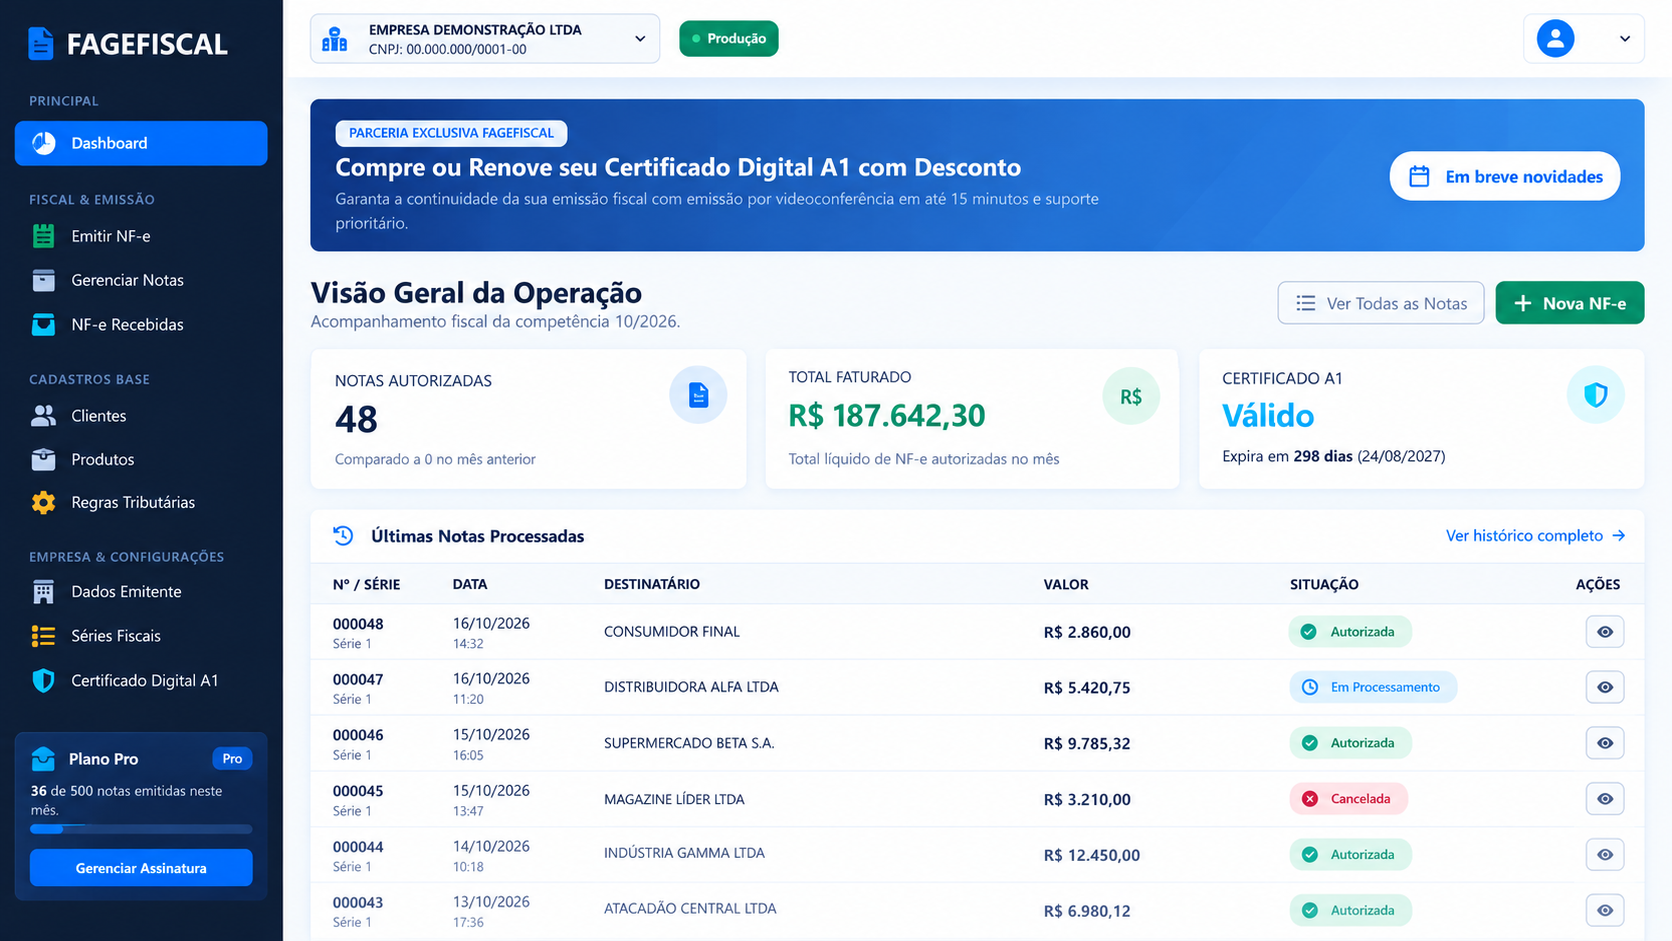Click the shield icon on Certificado A1 card
This screenshot has height=941, width=1672.
(x=1595, y=394)
